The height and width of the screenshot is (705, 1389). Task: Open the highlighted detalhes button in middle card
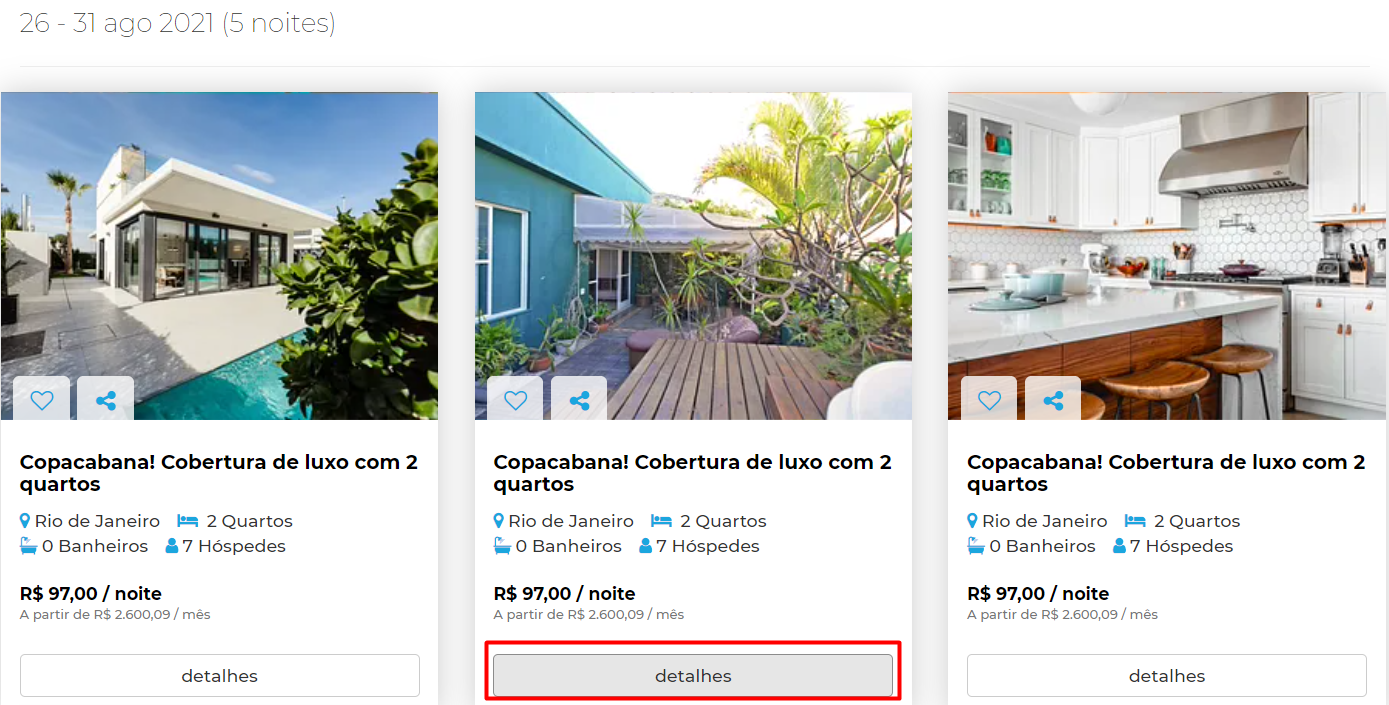tap(693, 676)
